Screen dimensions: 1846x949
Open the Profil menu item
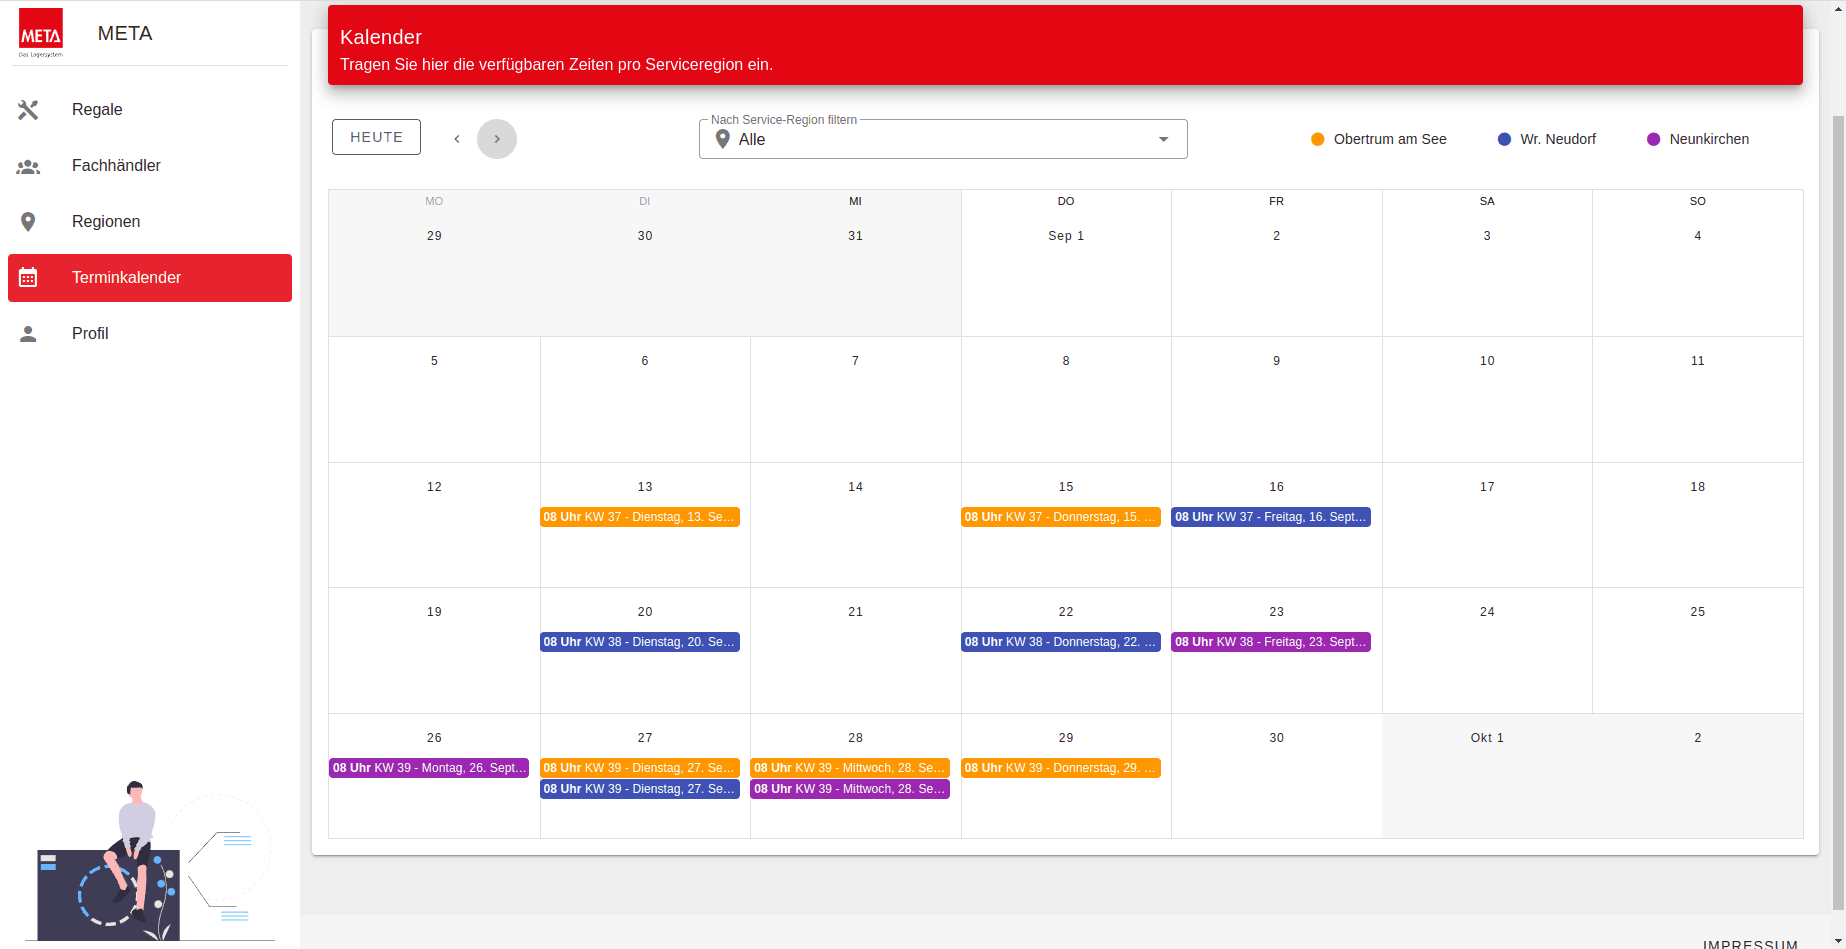coord(90,334)
